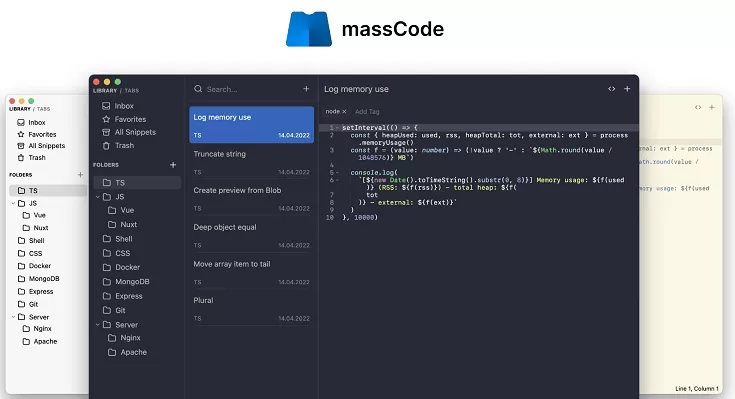735x399 pixels.
Task: Click the All Snippets archive icon in dark window
Action: [106, 132]
